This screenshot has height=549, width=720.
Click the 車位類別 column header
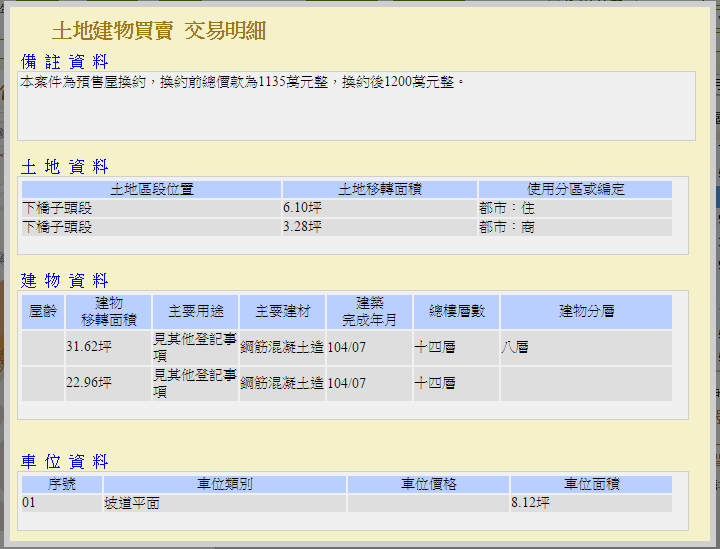(x=225, y=484)
